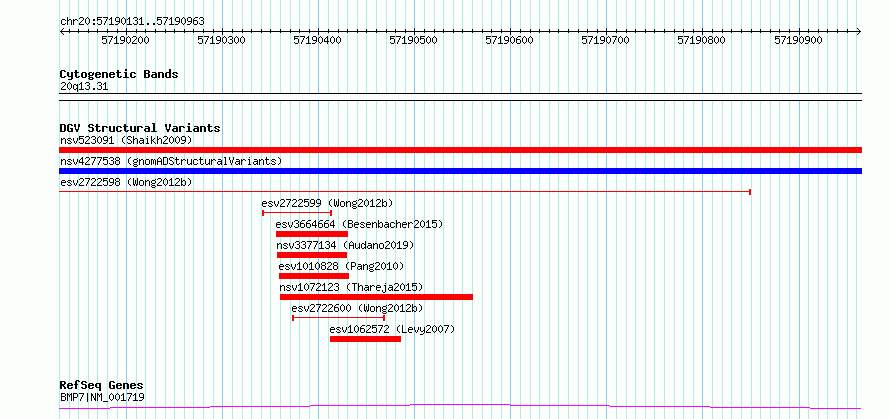Click the esv2722600 (Wong2012b) variant label
890x419 pixels.
pos(358,308)
